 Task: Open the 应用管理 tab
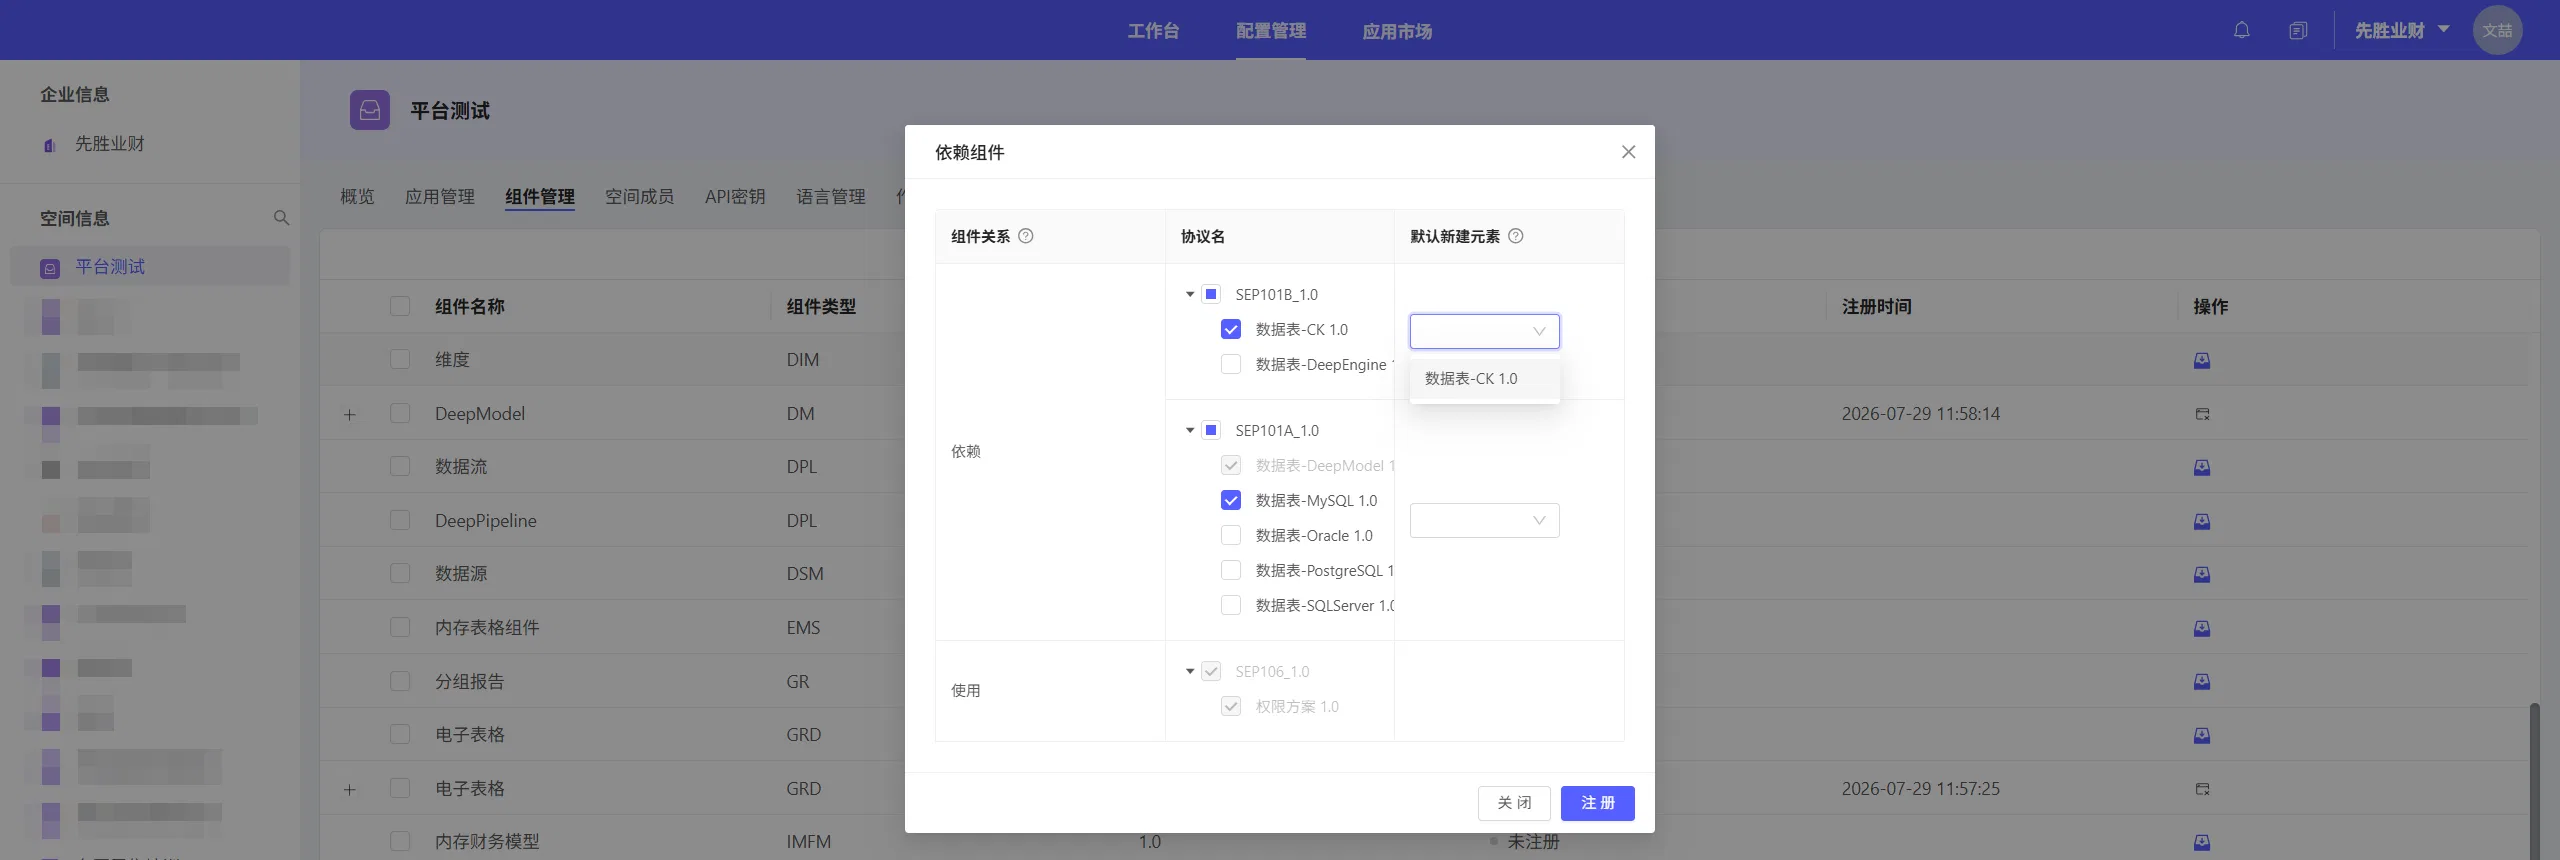click(x=440, y=196)
